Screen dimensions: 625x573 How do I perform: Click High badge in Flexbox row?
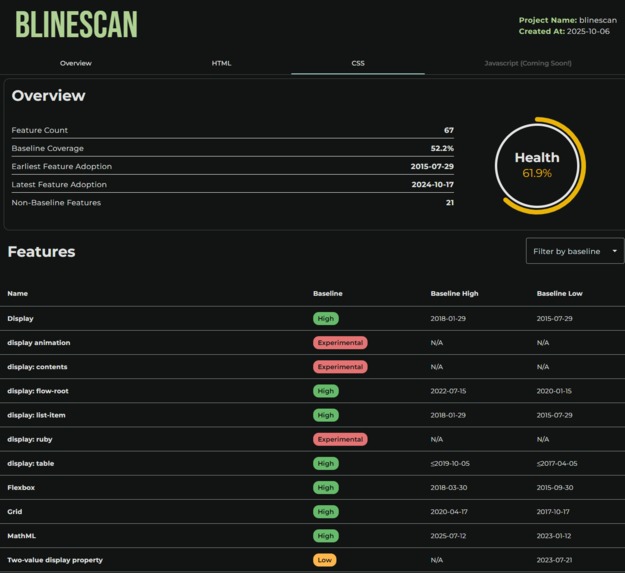(x=326, y=487)
